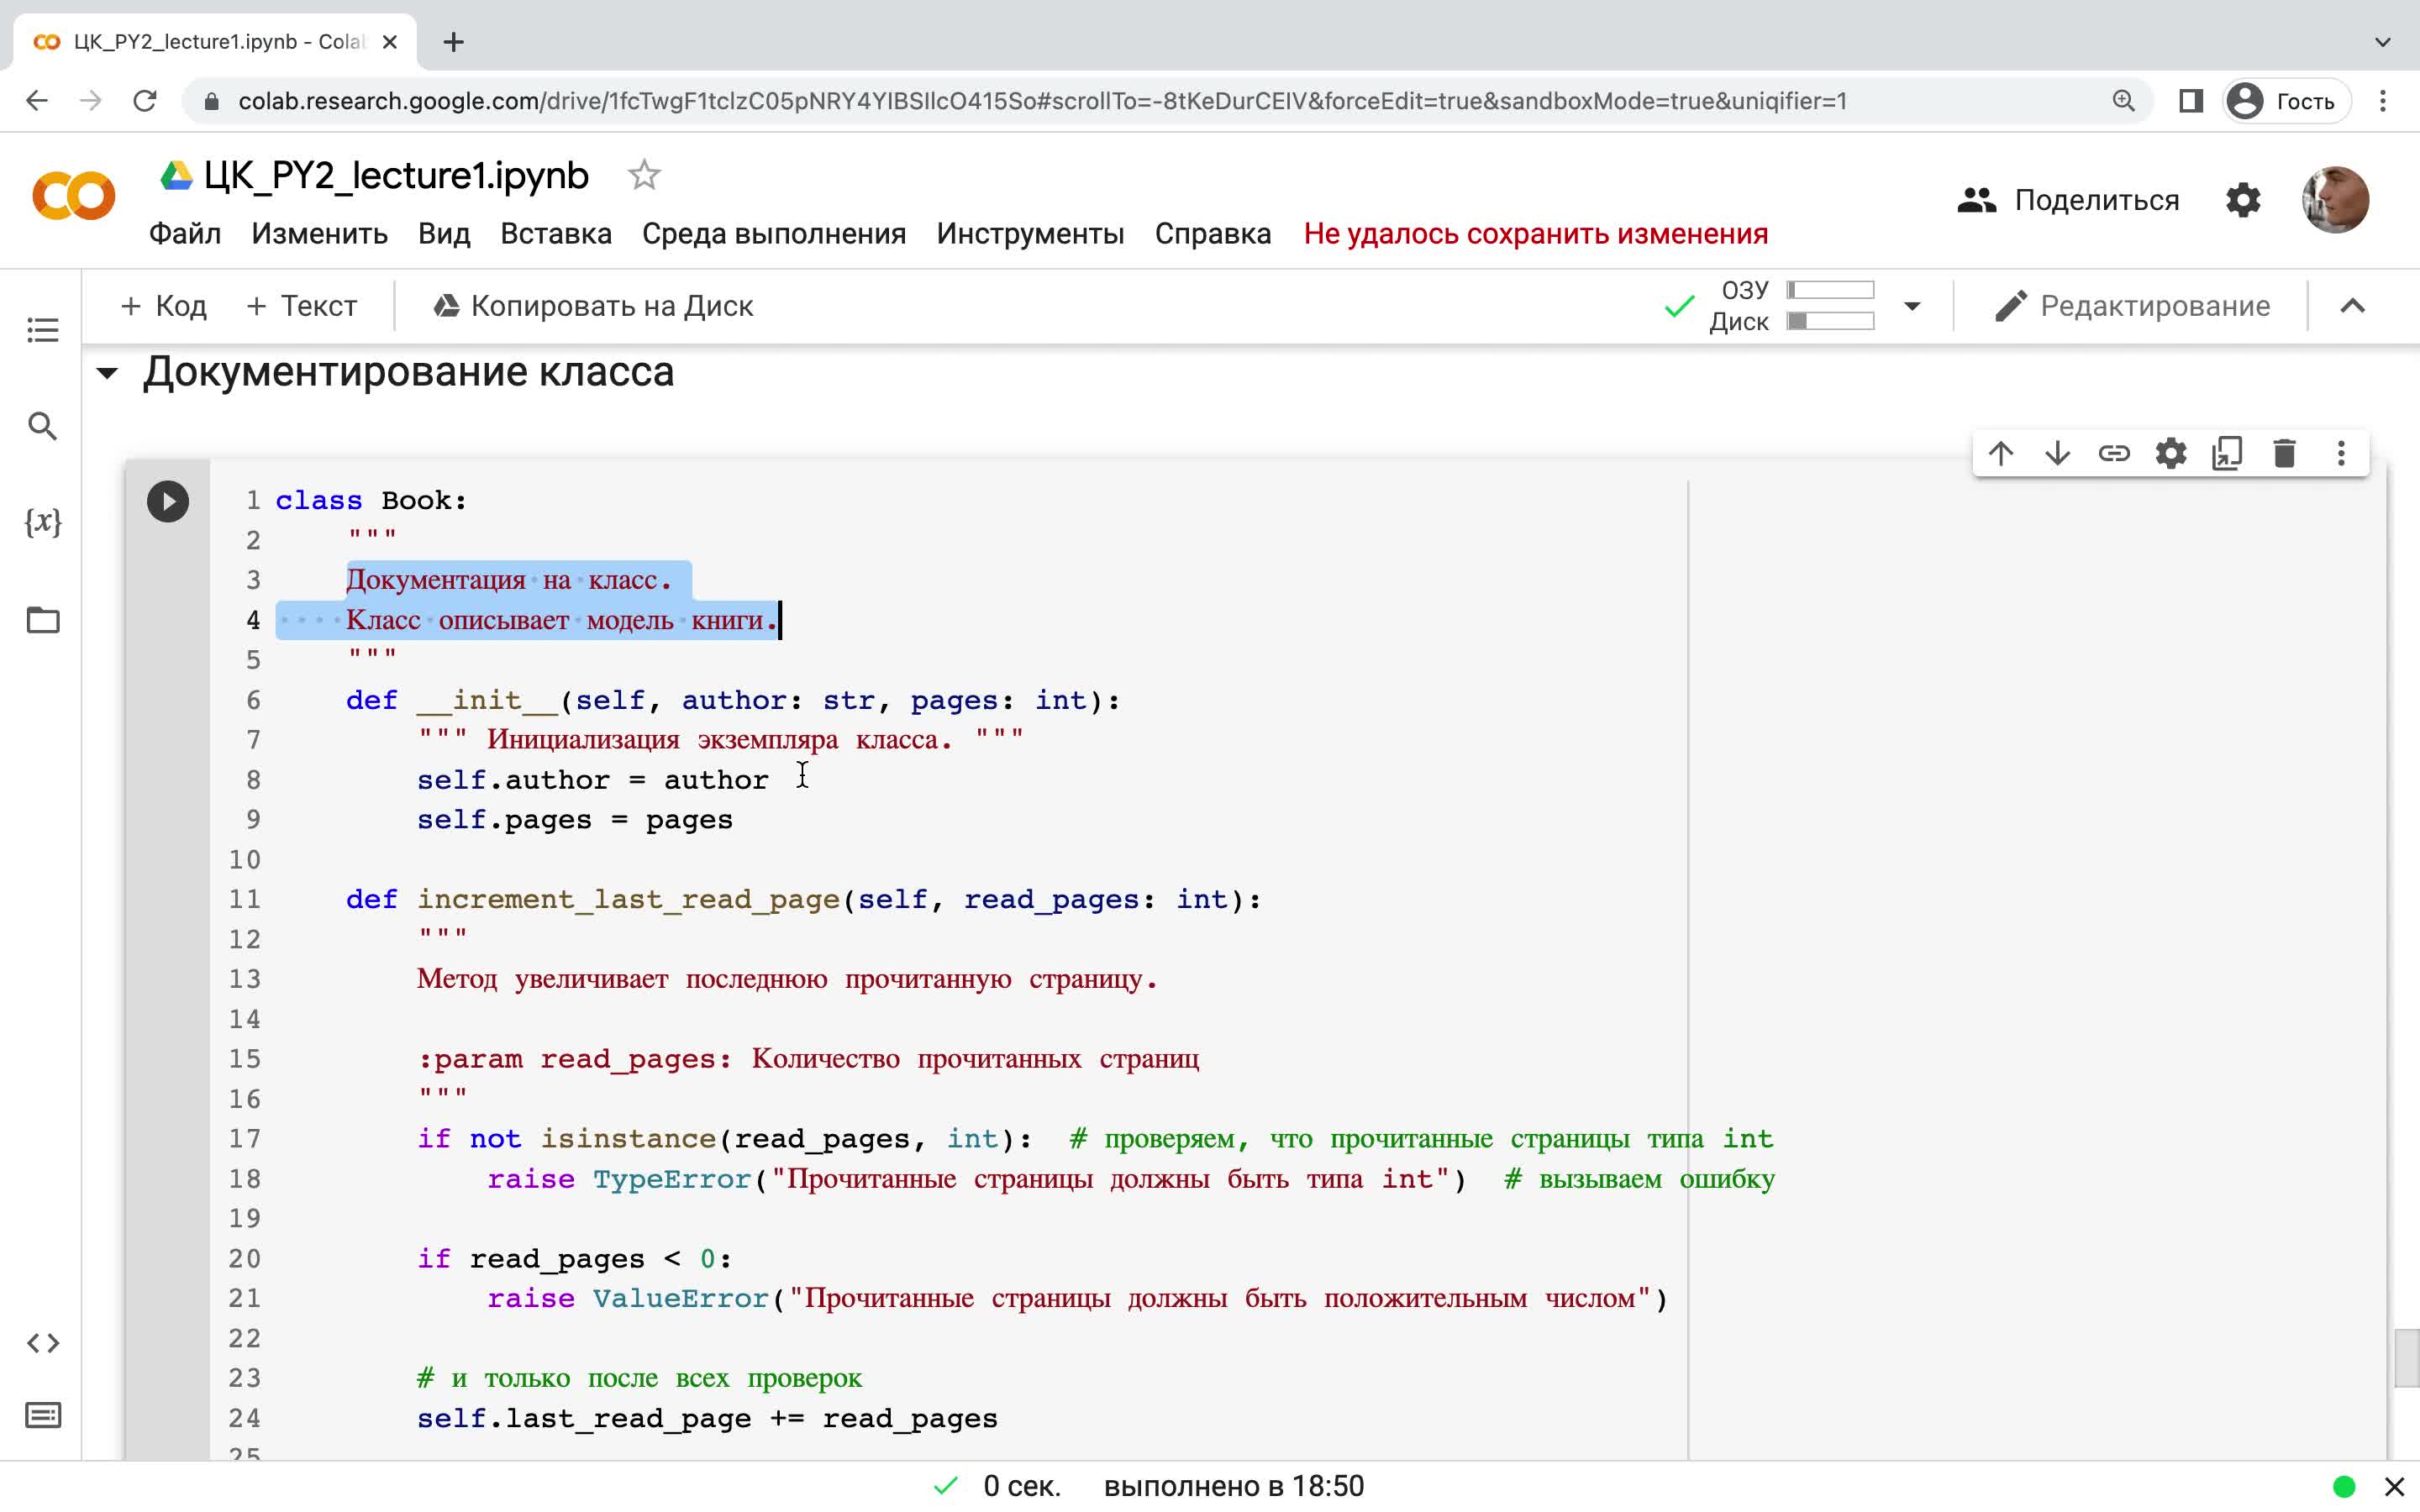Click the ОЗУ usage bar
The height and width of the screenshot is (1512, 2420).
pyautogui.click(x=1831, y=290)
